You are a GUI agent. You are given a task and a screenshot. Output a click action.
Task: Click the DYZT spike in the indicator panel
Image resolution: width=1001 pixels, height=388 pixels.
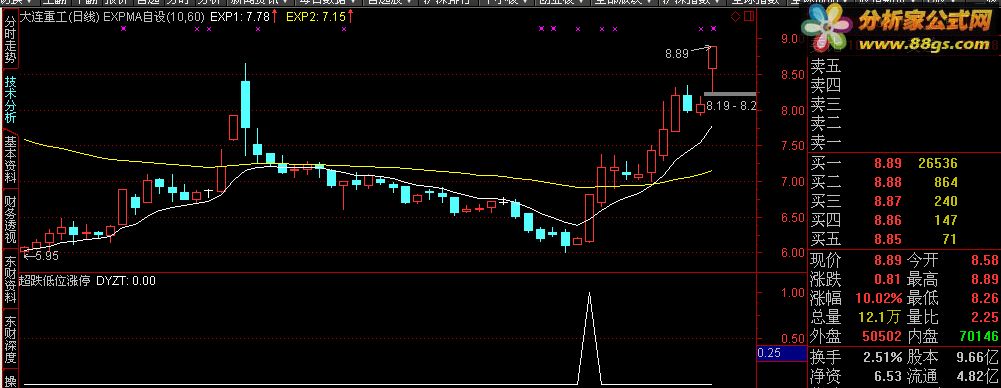[x=589, y=338]
